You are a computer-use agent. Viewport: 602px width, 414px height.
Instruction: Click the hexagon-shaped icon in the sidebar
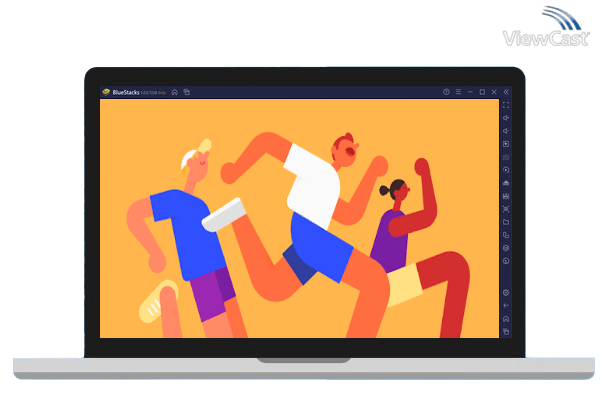tap(506, 248)
